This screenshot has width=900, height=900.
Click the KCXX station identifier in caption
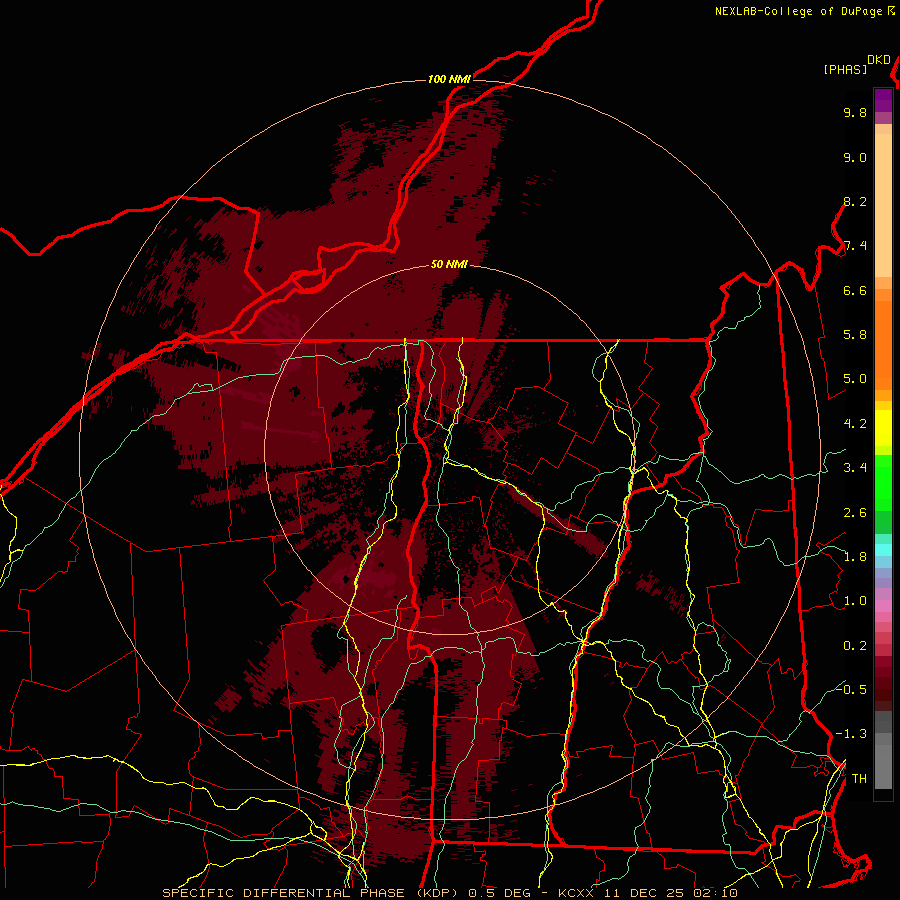point(575,893)
